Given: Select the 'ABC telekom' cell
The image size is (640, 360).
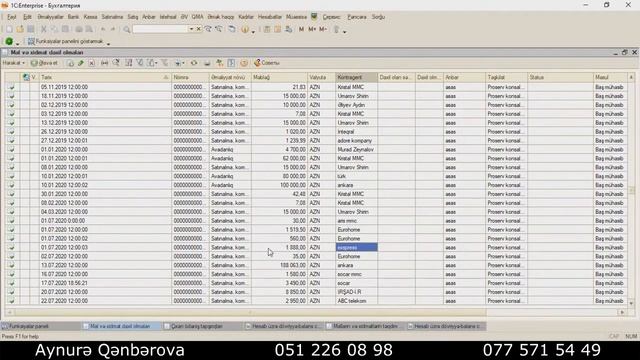Looking at the screenshot, I should coord(356,301).
